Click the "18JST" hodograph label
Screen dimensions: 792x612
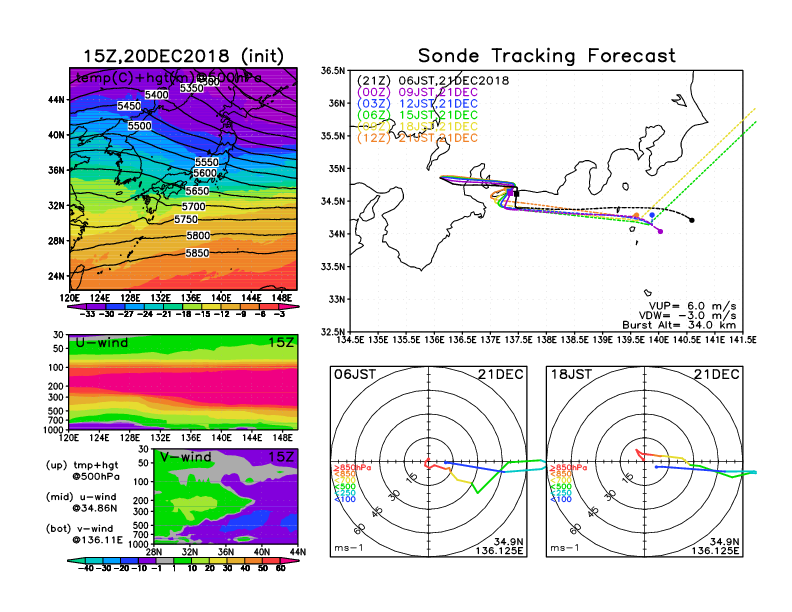(x=571, y=374)
